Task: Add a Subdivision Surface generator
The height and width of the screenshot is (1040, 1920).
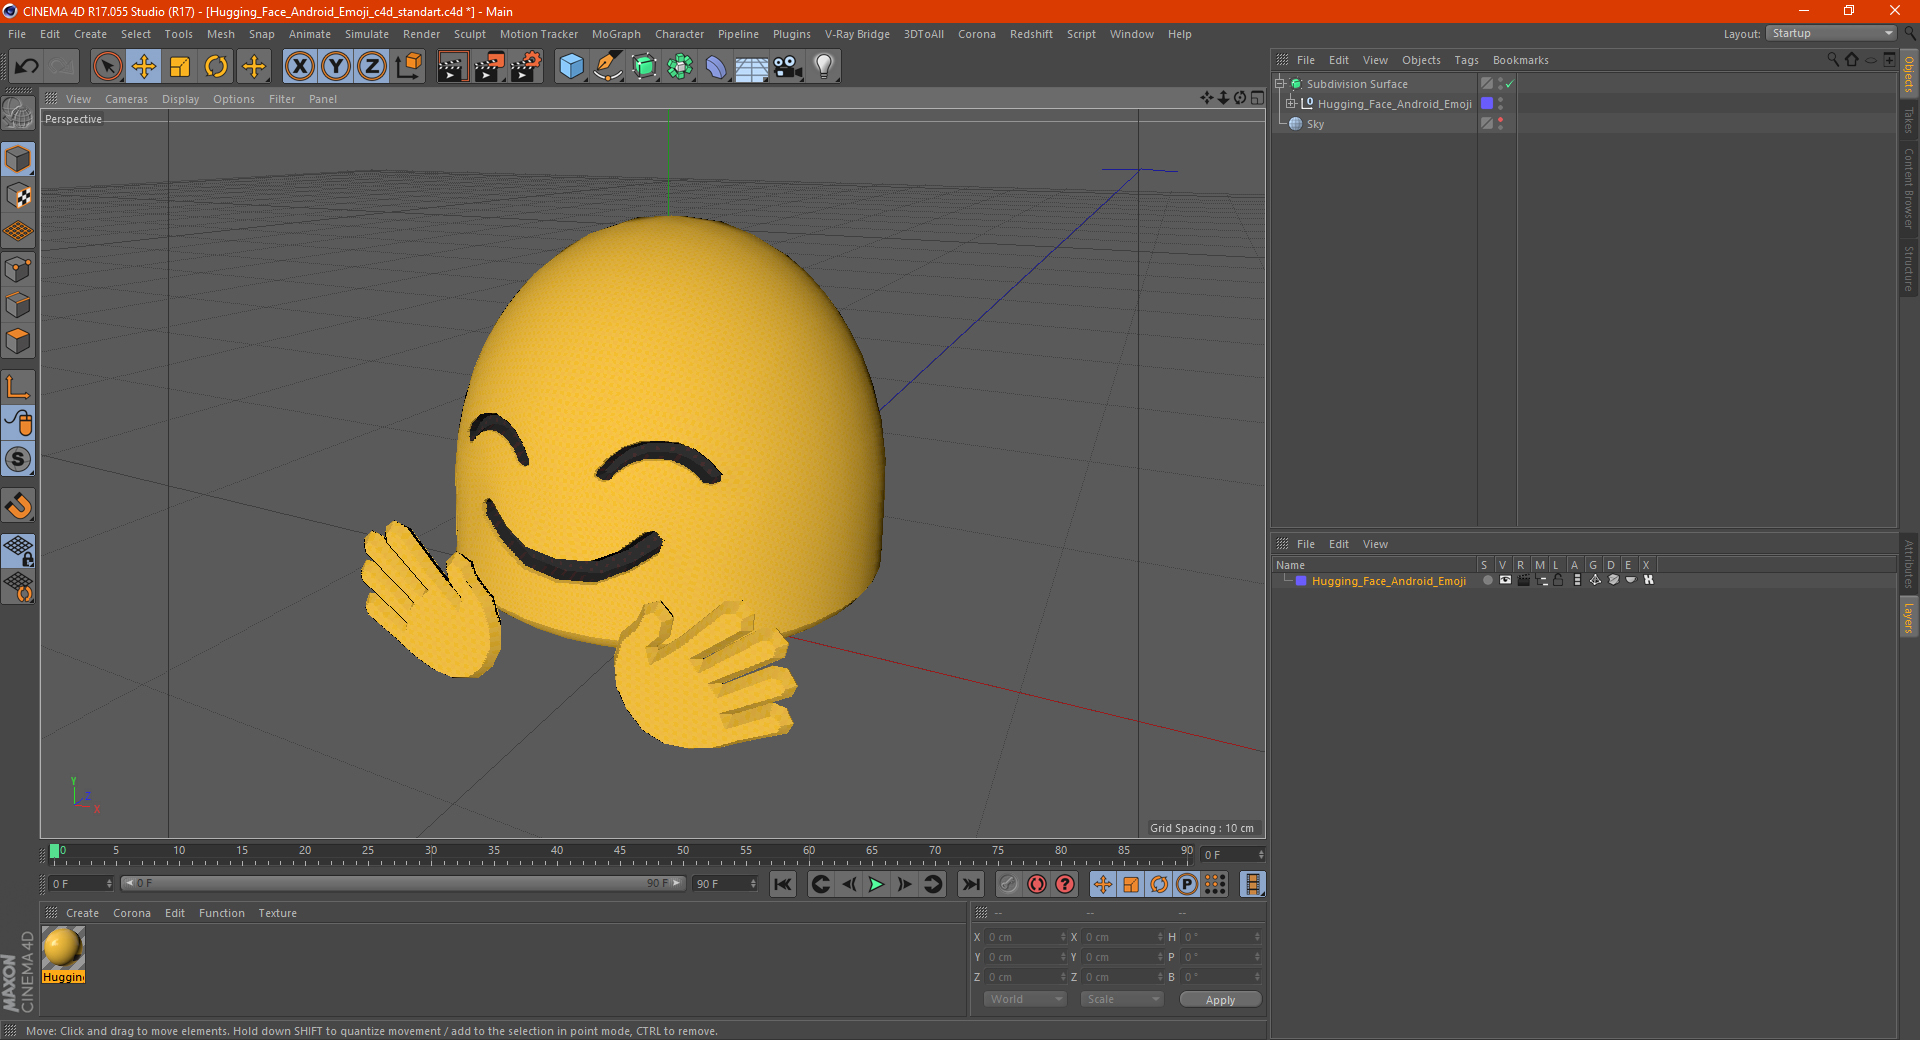Action: (644, 67)
